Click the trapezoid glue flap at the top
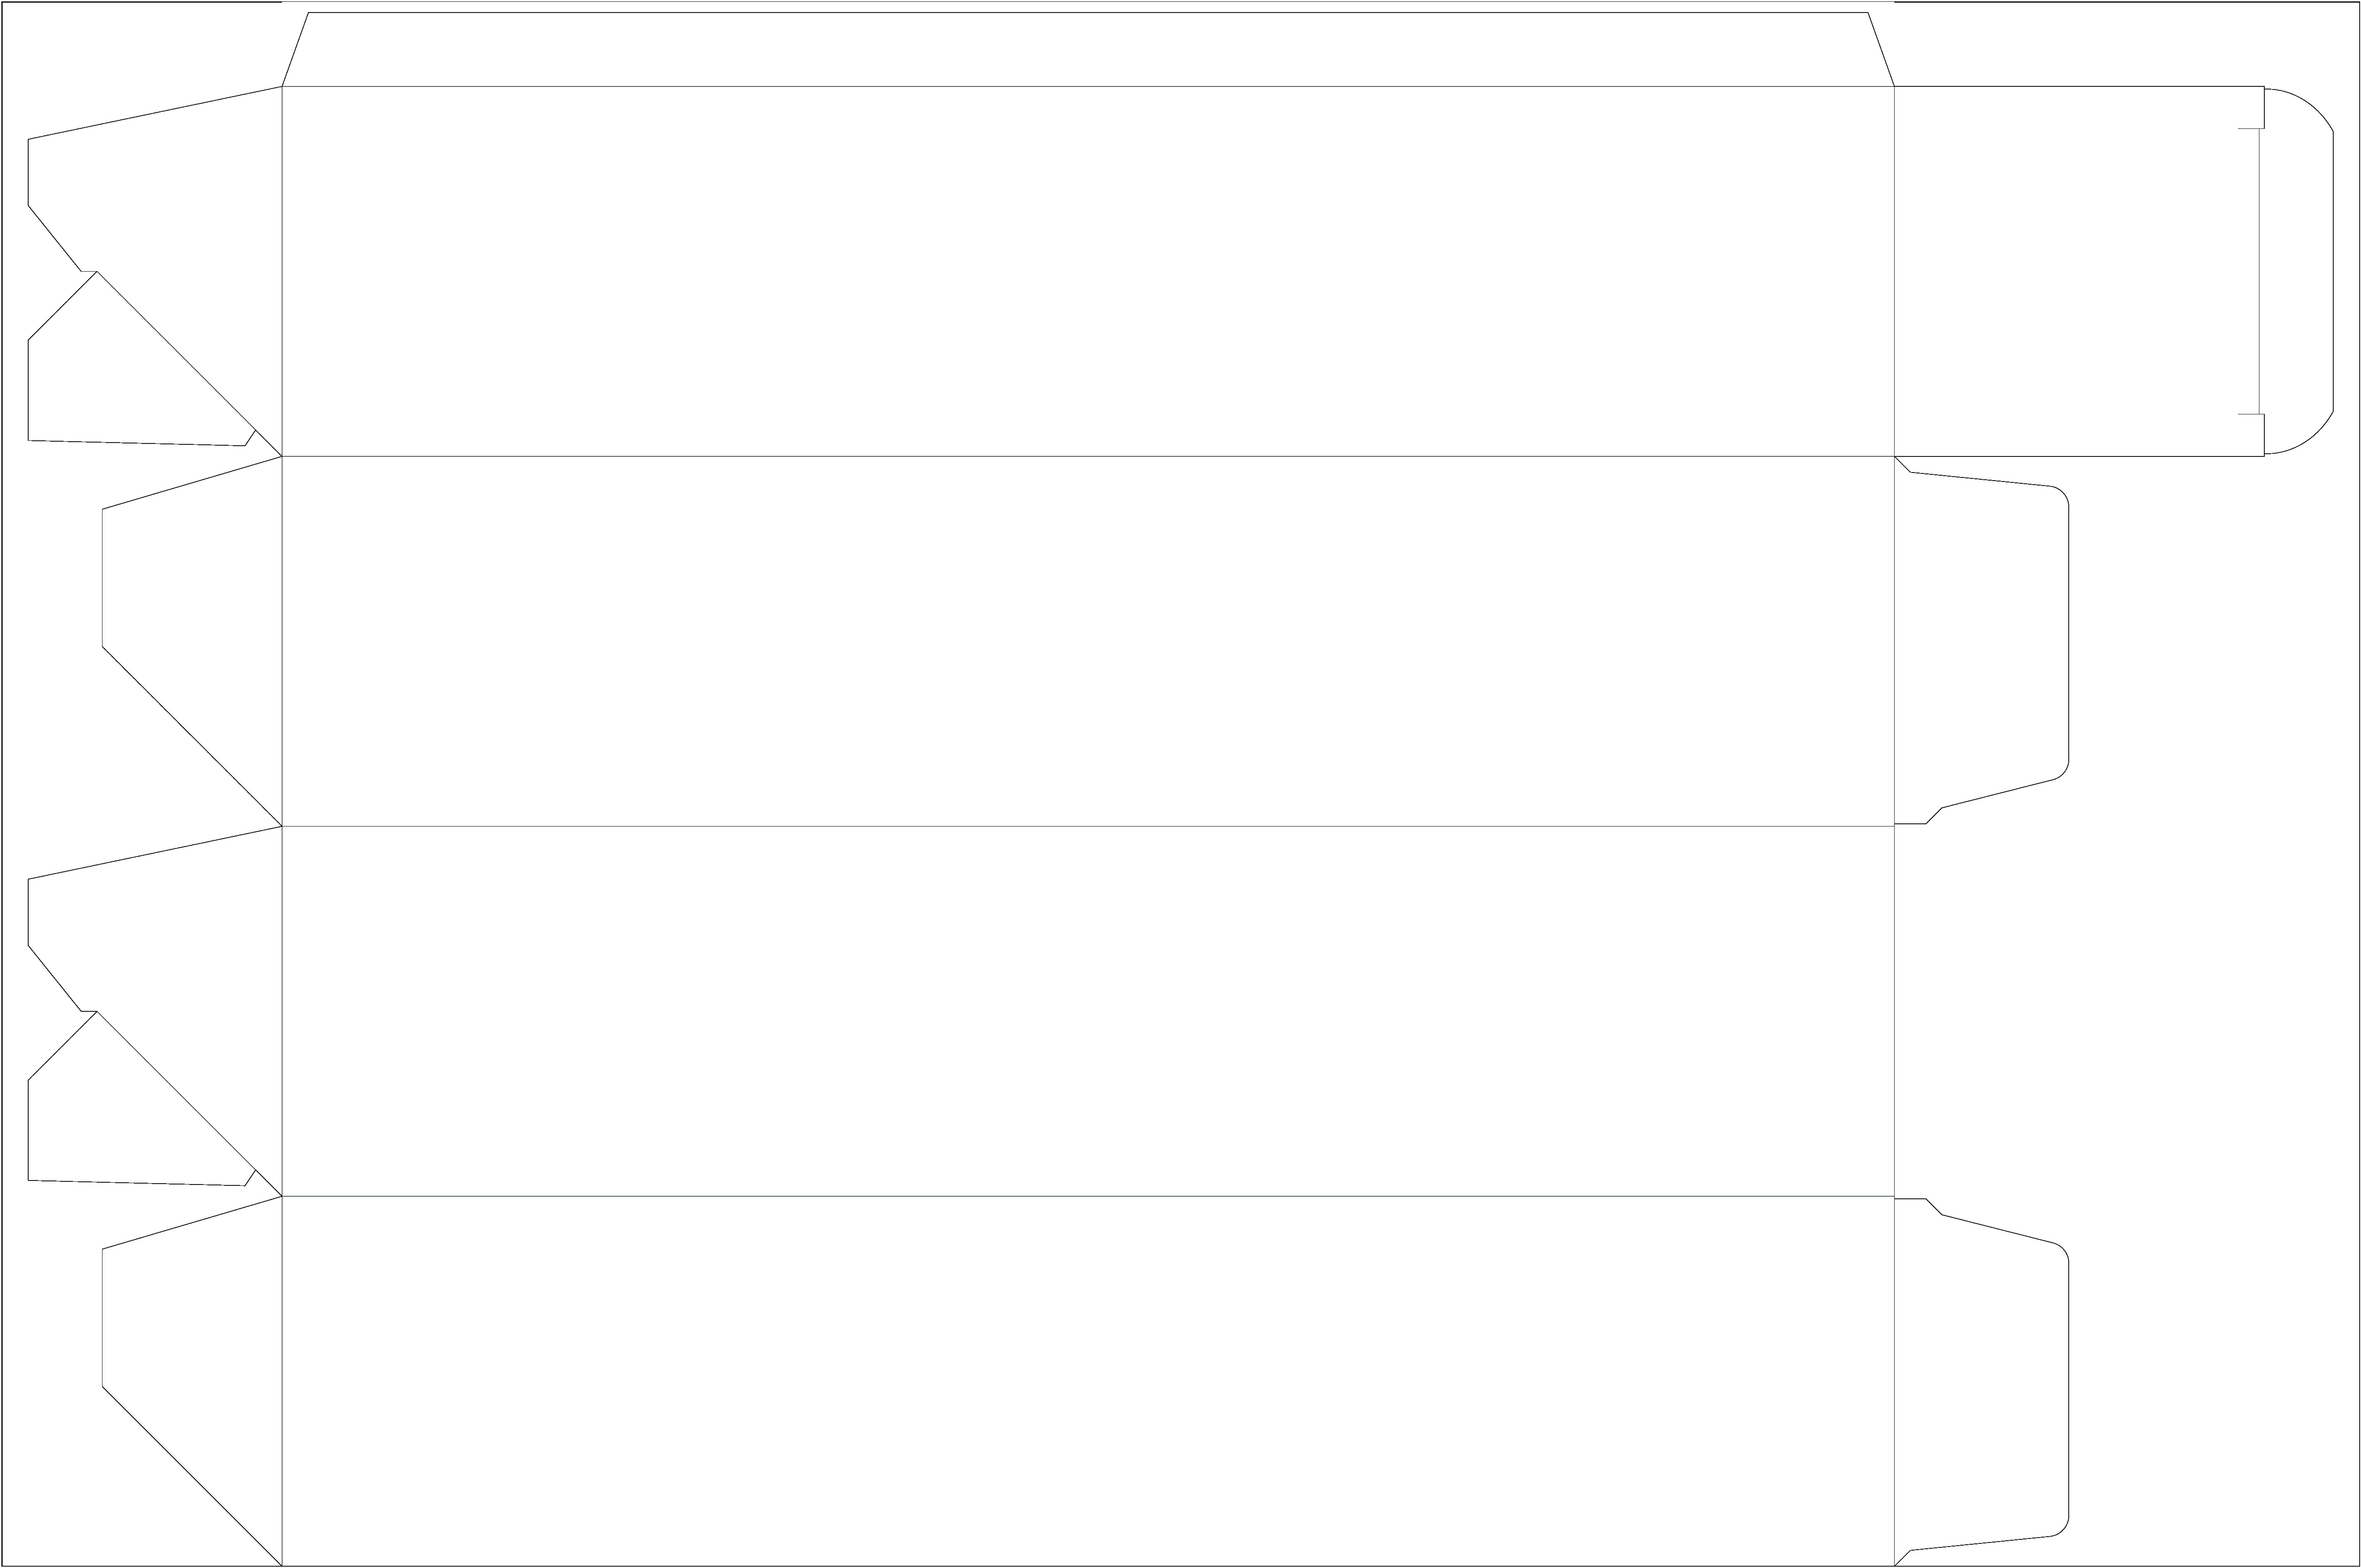2361x1568 pixels. 1088,50
